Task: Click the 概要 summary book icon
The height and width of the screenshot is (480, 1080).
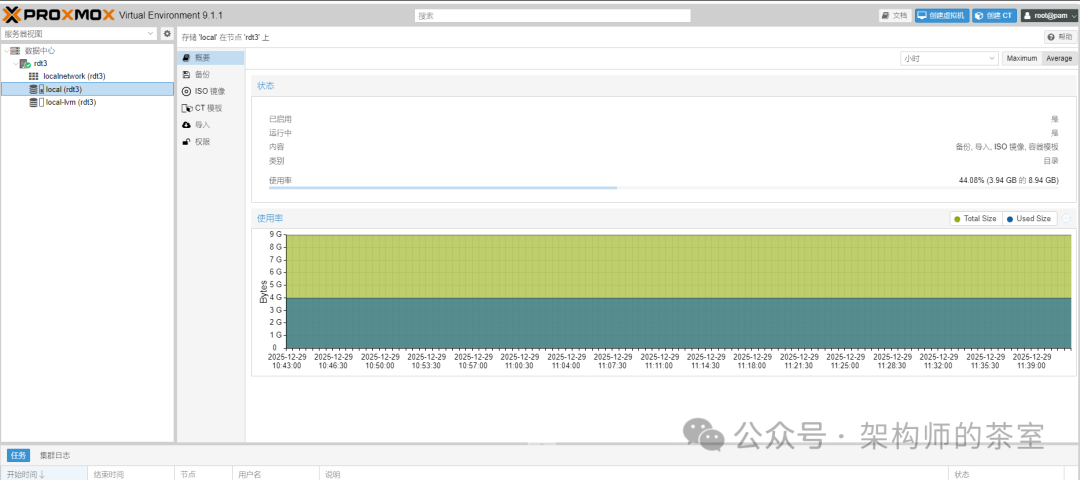Action: click(186, 58)
